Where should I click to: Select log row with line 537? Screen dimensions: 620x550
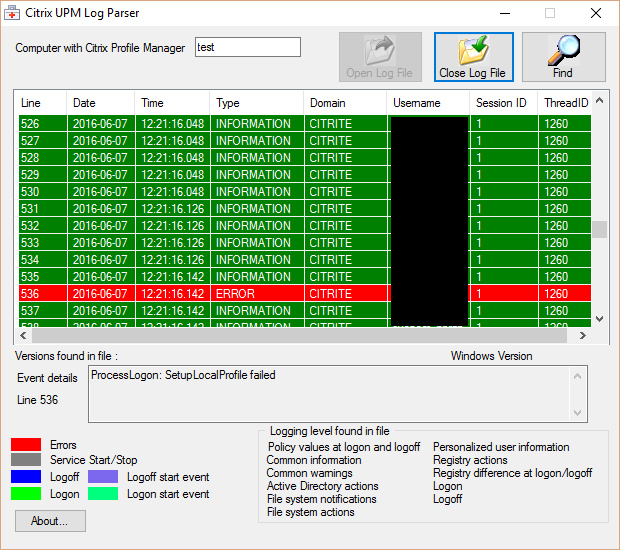(x=305, y=310)
